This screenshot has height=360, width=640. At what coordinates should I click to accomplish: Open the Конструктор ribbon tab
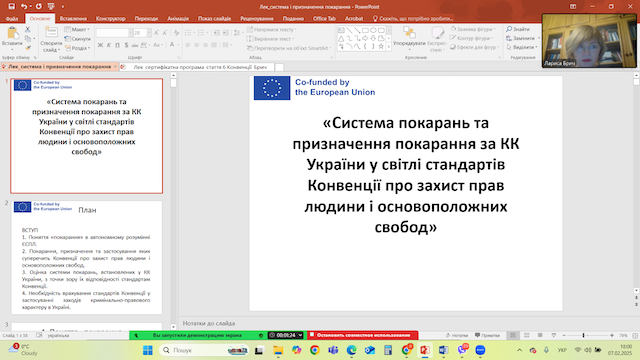click(111, 18)
